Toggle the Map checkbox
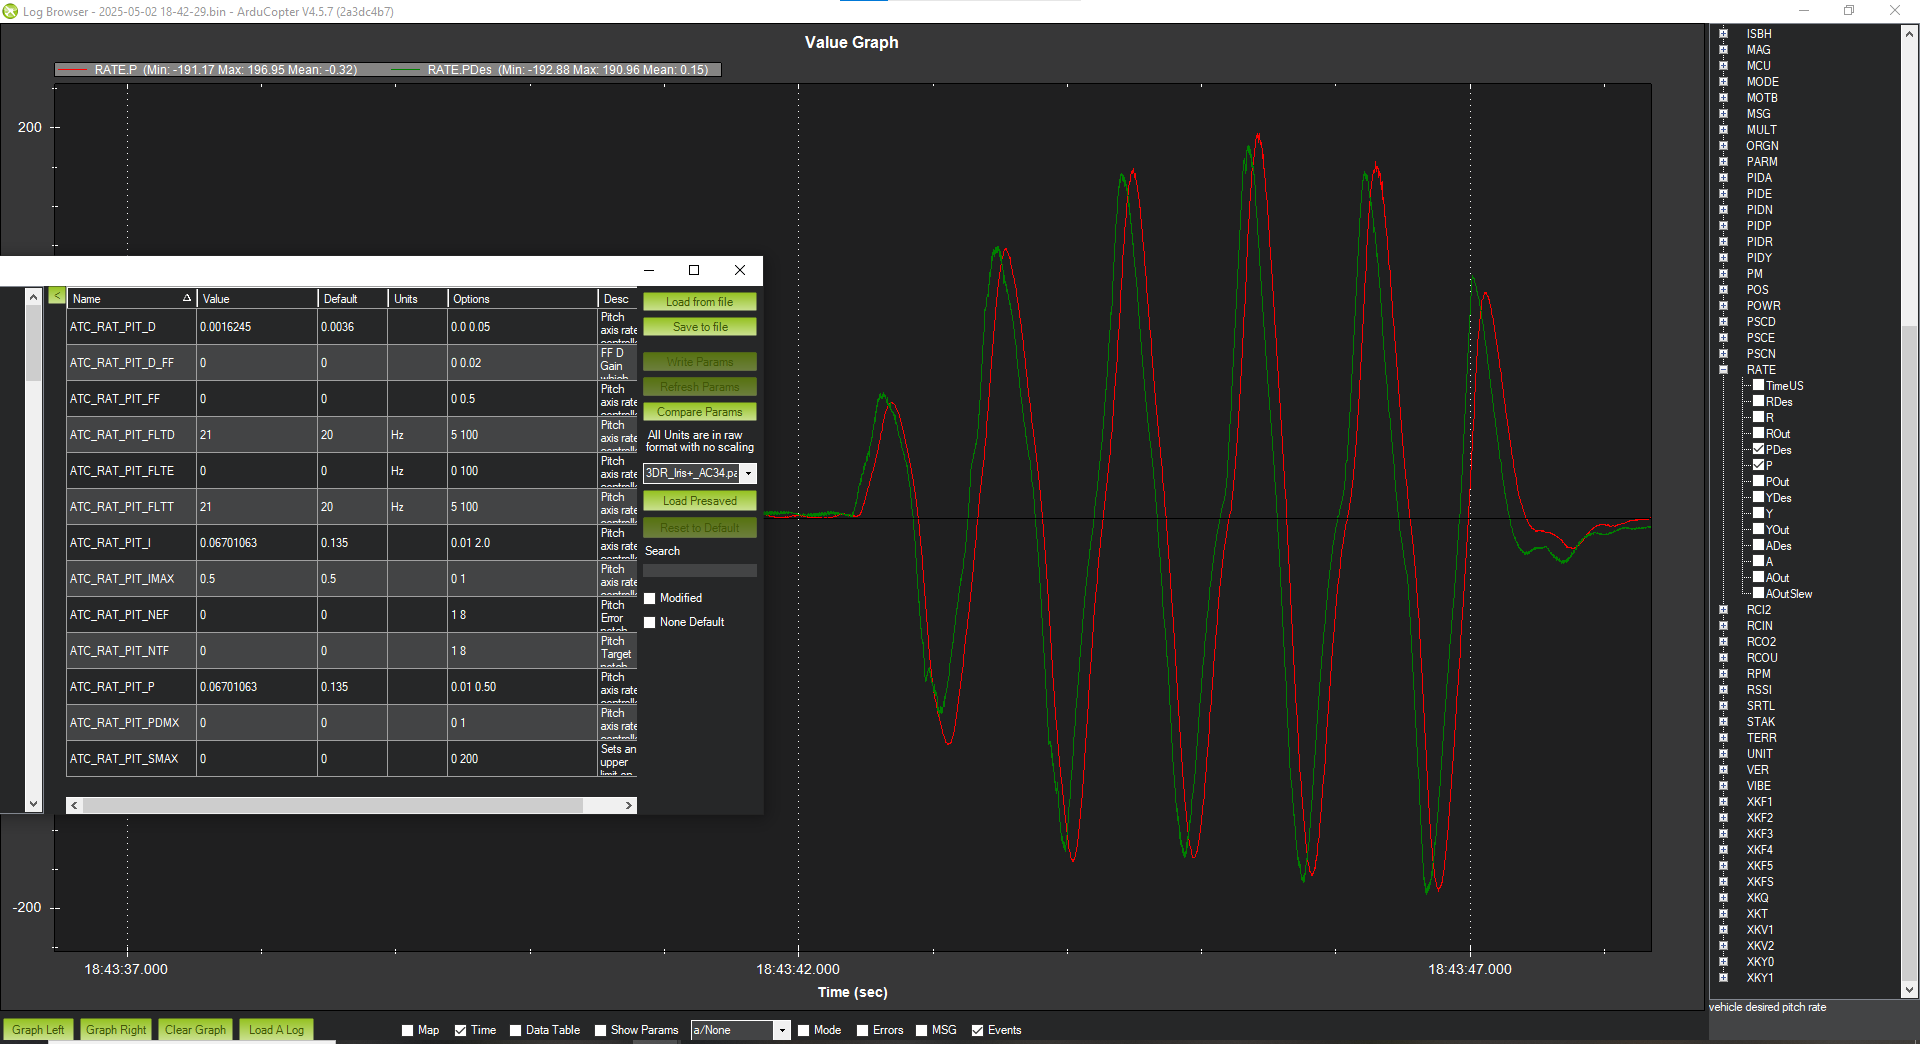The width and height of the screenshot is (1920, 1044). point(408,1030)
